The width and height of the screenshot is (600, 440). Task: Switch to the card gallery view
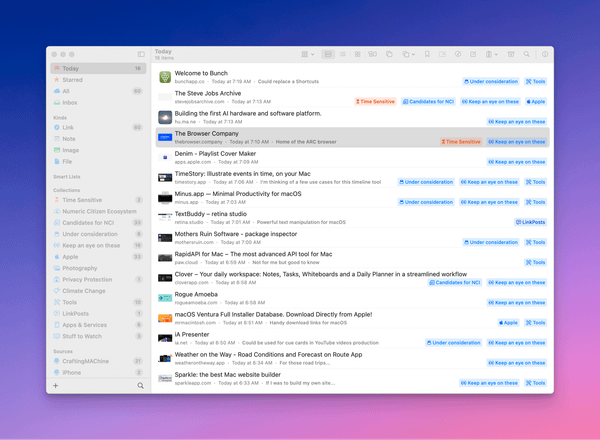click(372, 54)
